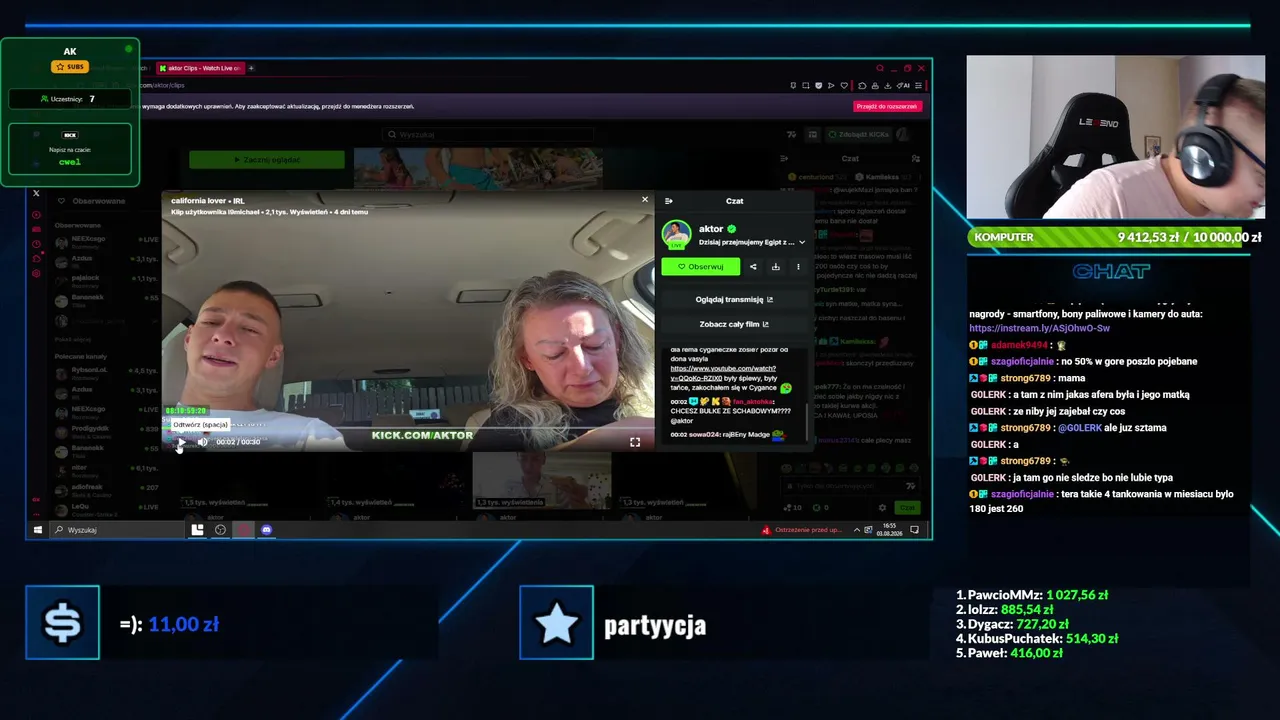
Task: Open the Windows Start menu
Action: 38,530
